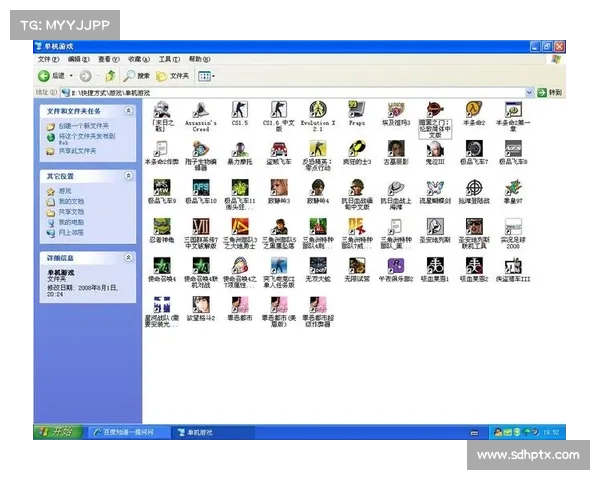Image resolution: width=600 pixels, height=480 pixels.
Task: Open the 拳皇97 shortcut
Action: tap(513, 191)
